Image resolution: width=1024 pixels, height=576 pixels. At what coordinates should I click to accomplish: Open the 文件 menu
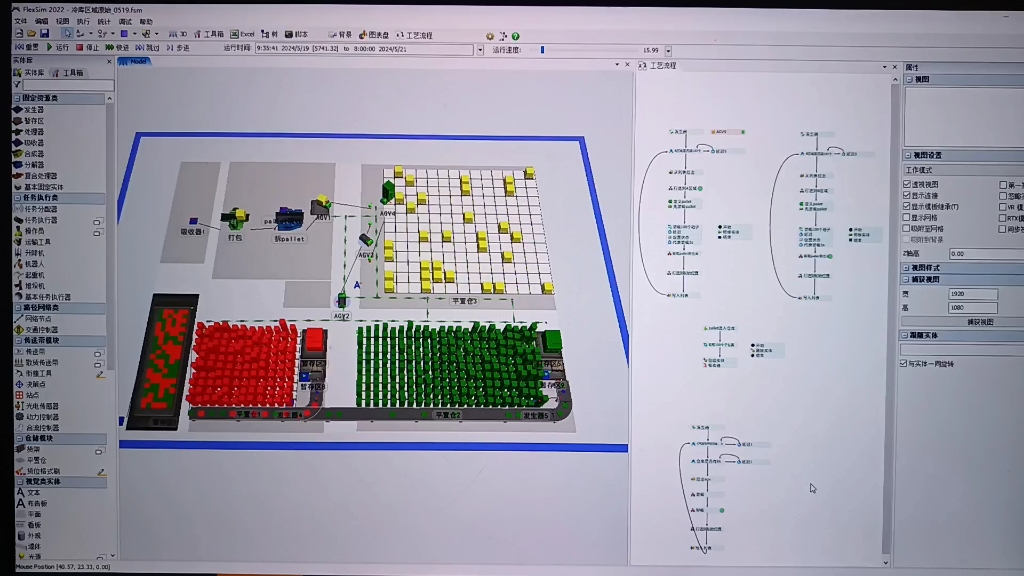(20, 23)
